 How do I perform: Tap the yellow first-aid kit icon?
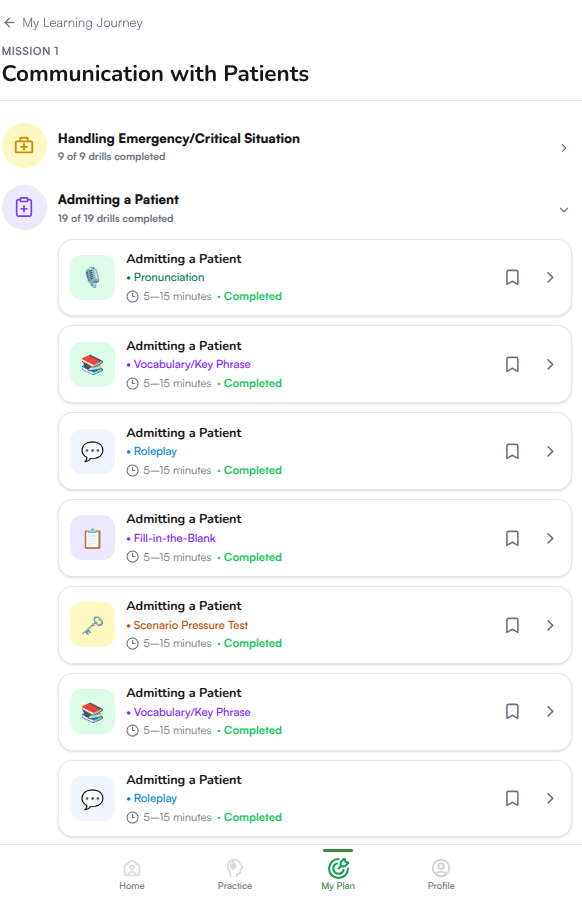tap(24, 146)
